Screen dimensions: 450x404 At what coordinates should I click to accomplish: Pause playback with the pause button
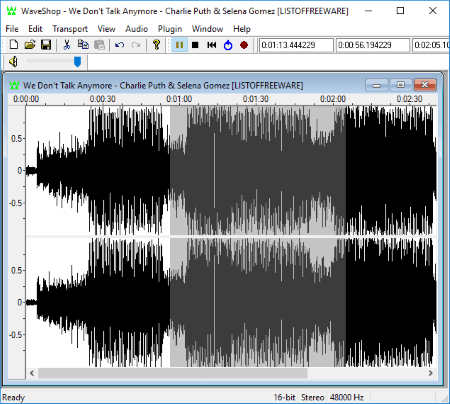tap(179, 45)
